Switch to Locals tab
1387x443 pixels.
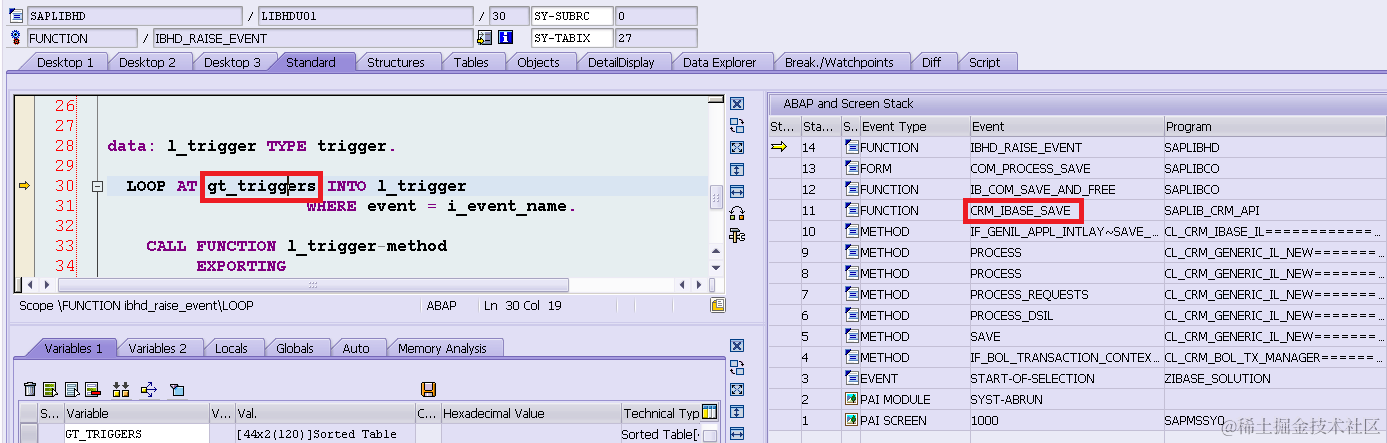[x=231, y=348]
